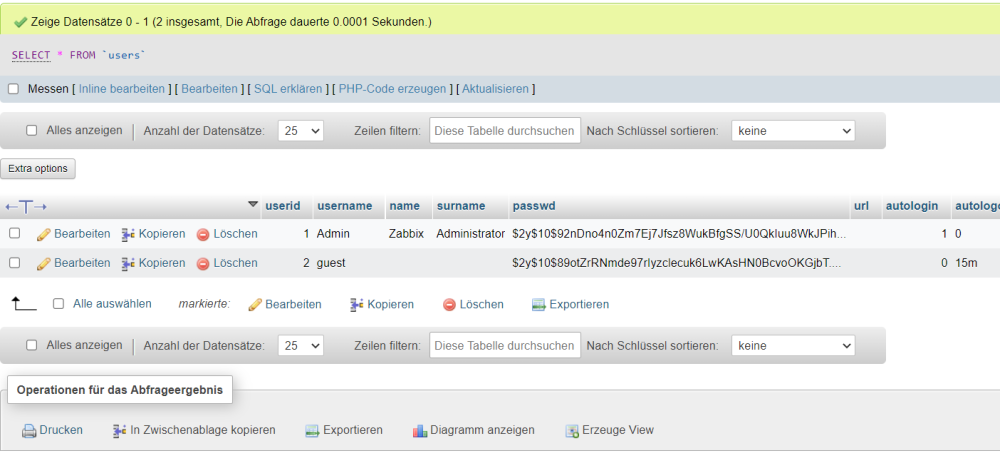Viewport: 1000px width, 461px height.
Task: Click the printer icon for Drucken
Action: pyautogui.click(x=29, y=431)
